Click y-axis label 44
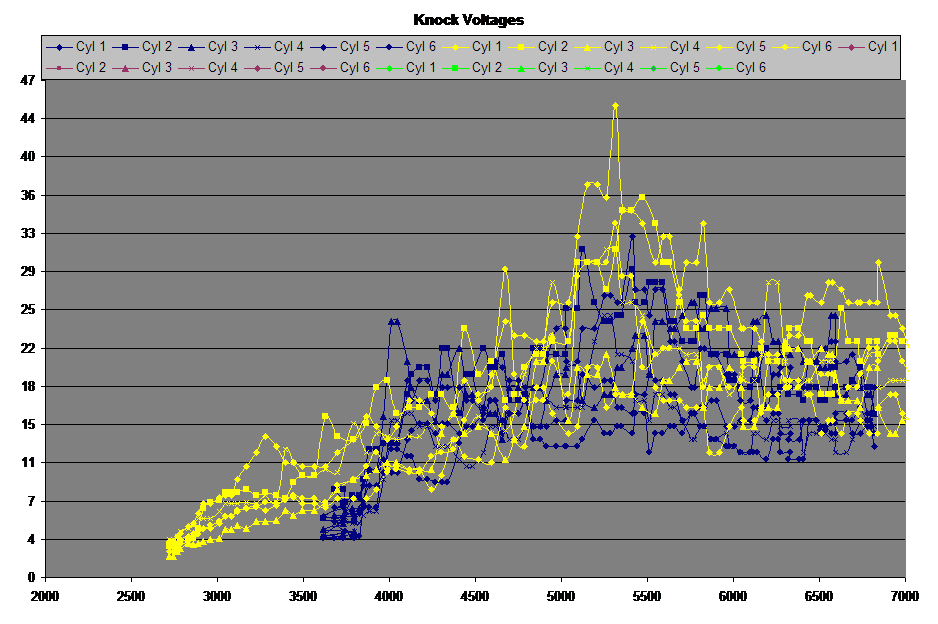The height and width of the screenshot is (624, 938). click(28, 118)
